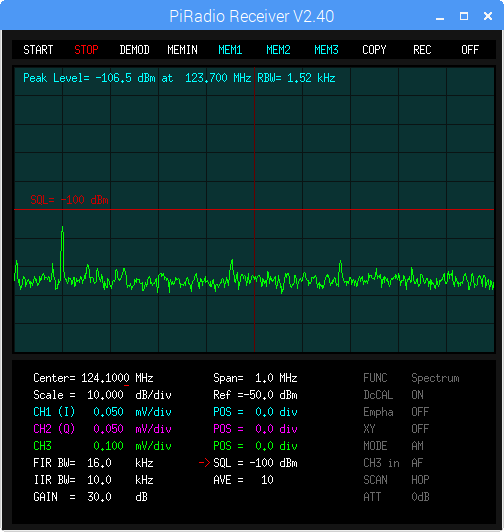Click the red STOP button
The height and width of the screenshot is (532, 504).
(86, 50)
